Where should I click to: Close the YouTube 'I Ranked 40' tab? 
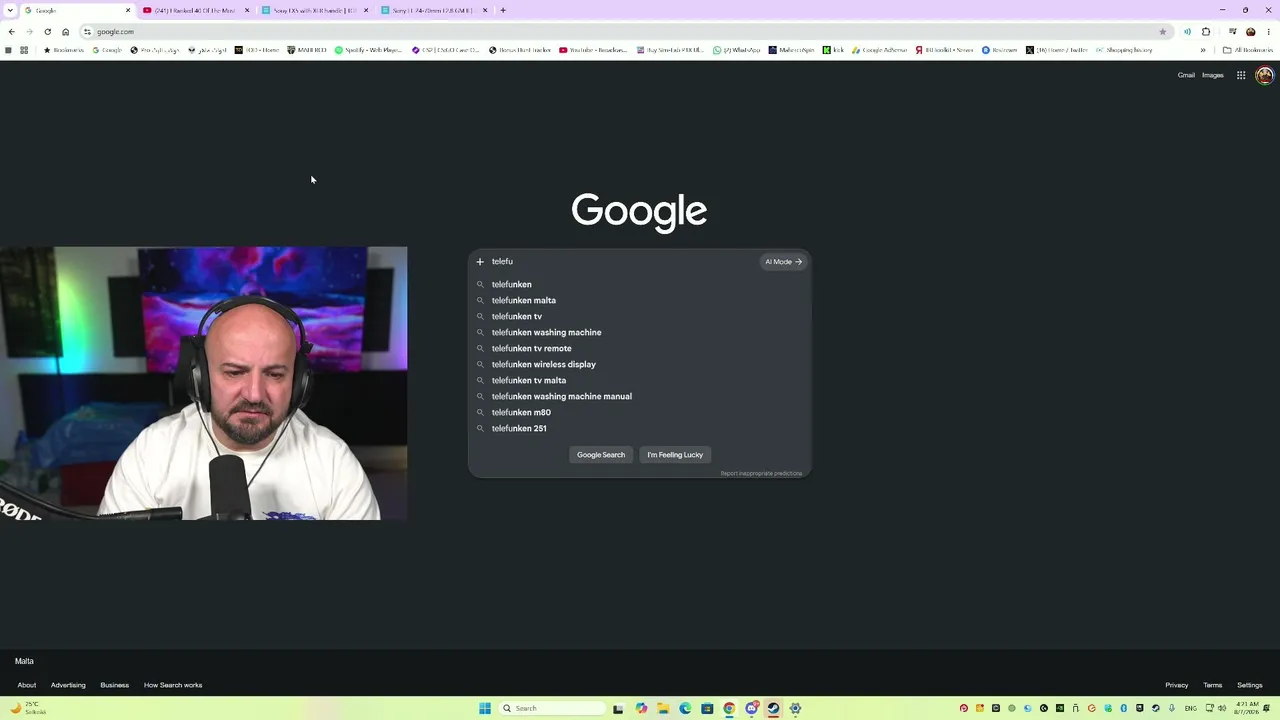(x=247, y=10)
